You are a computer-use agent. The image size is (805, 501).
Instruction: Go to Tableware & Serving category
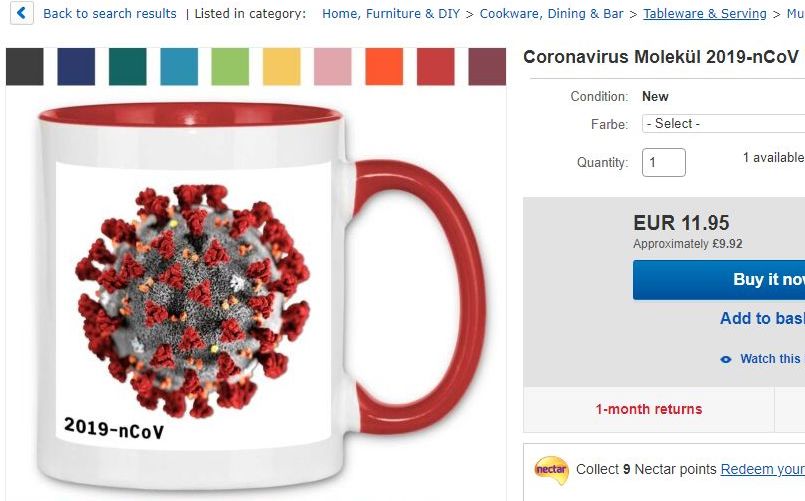coord(705,13)
